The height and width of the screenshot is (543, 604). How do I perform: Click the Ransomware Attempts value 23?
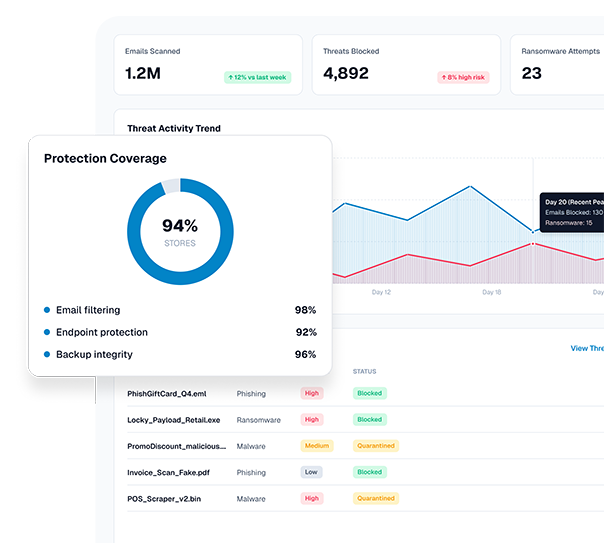pyautogui.click(x=532, y=73)
